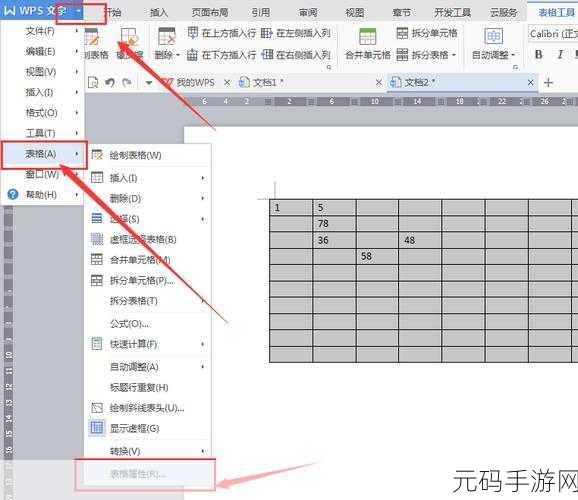Toggle 显示虚框(G) gridlines option
The height and width of the screenshot is (500, 578).
[x=148, y=428]
